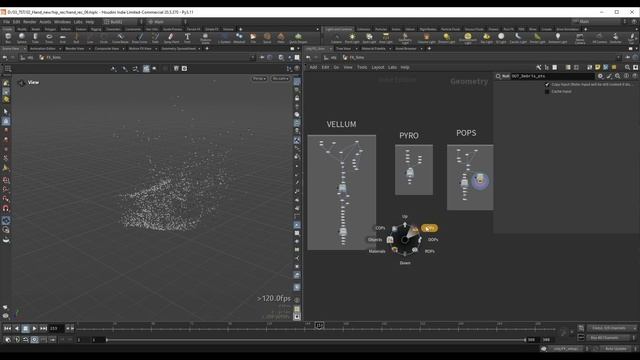Select the Grid shelf tool
This screenshot has height=360, width=640.
pyautogui.click(x=62, y=38)
